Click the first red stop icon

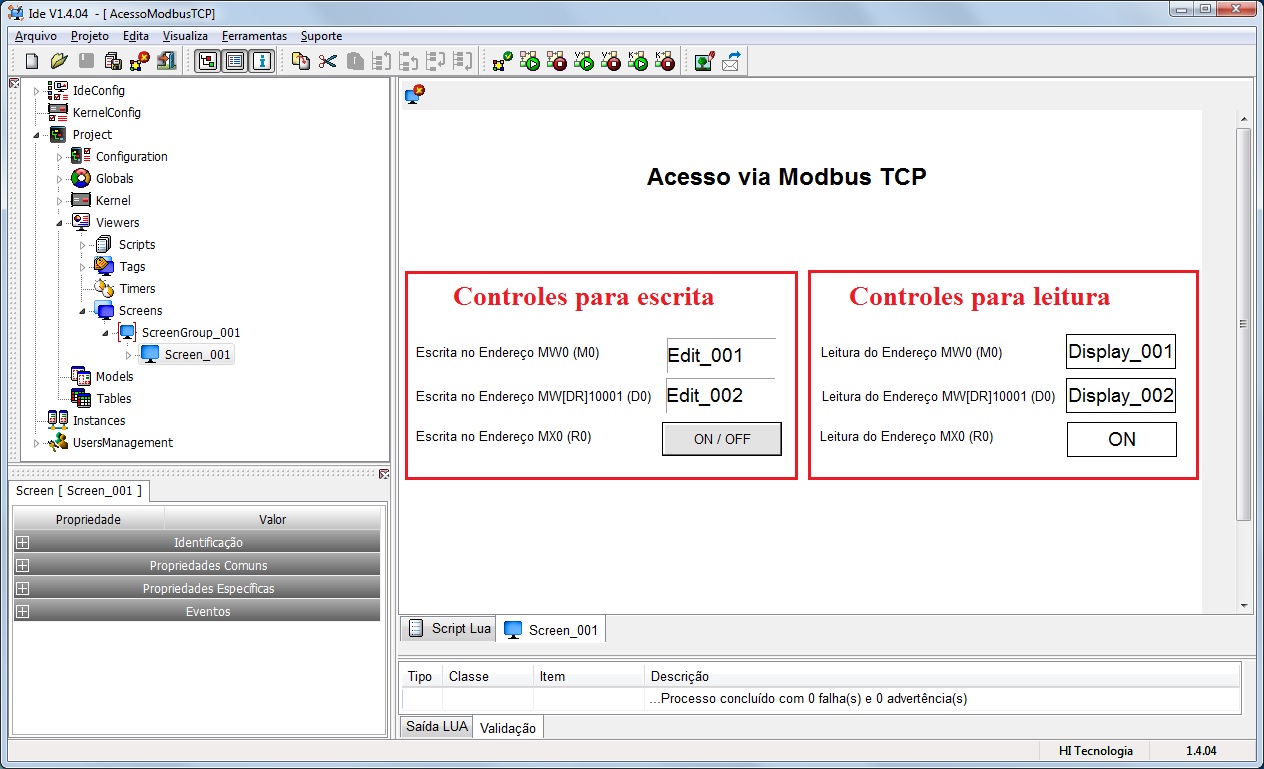coord(557,61)
